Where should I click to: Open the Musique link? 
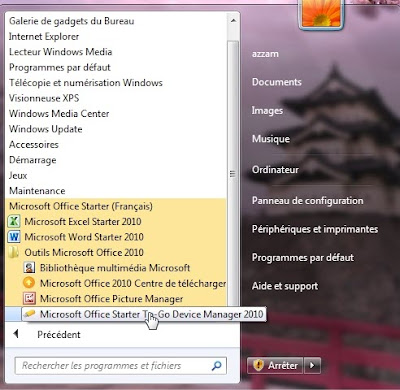pos(271,139)
